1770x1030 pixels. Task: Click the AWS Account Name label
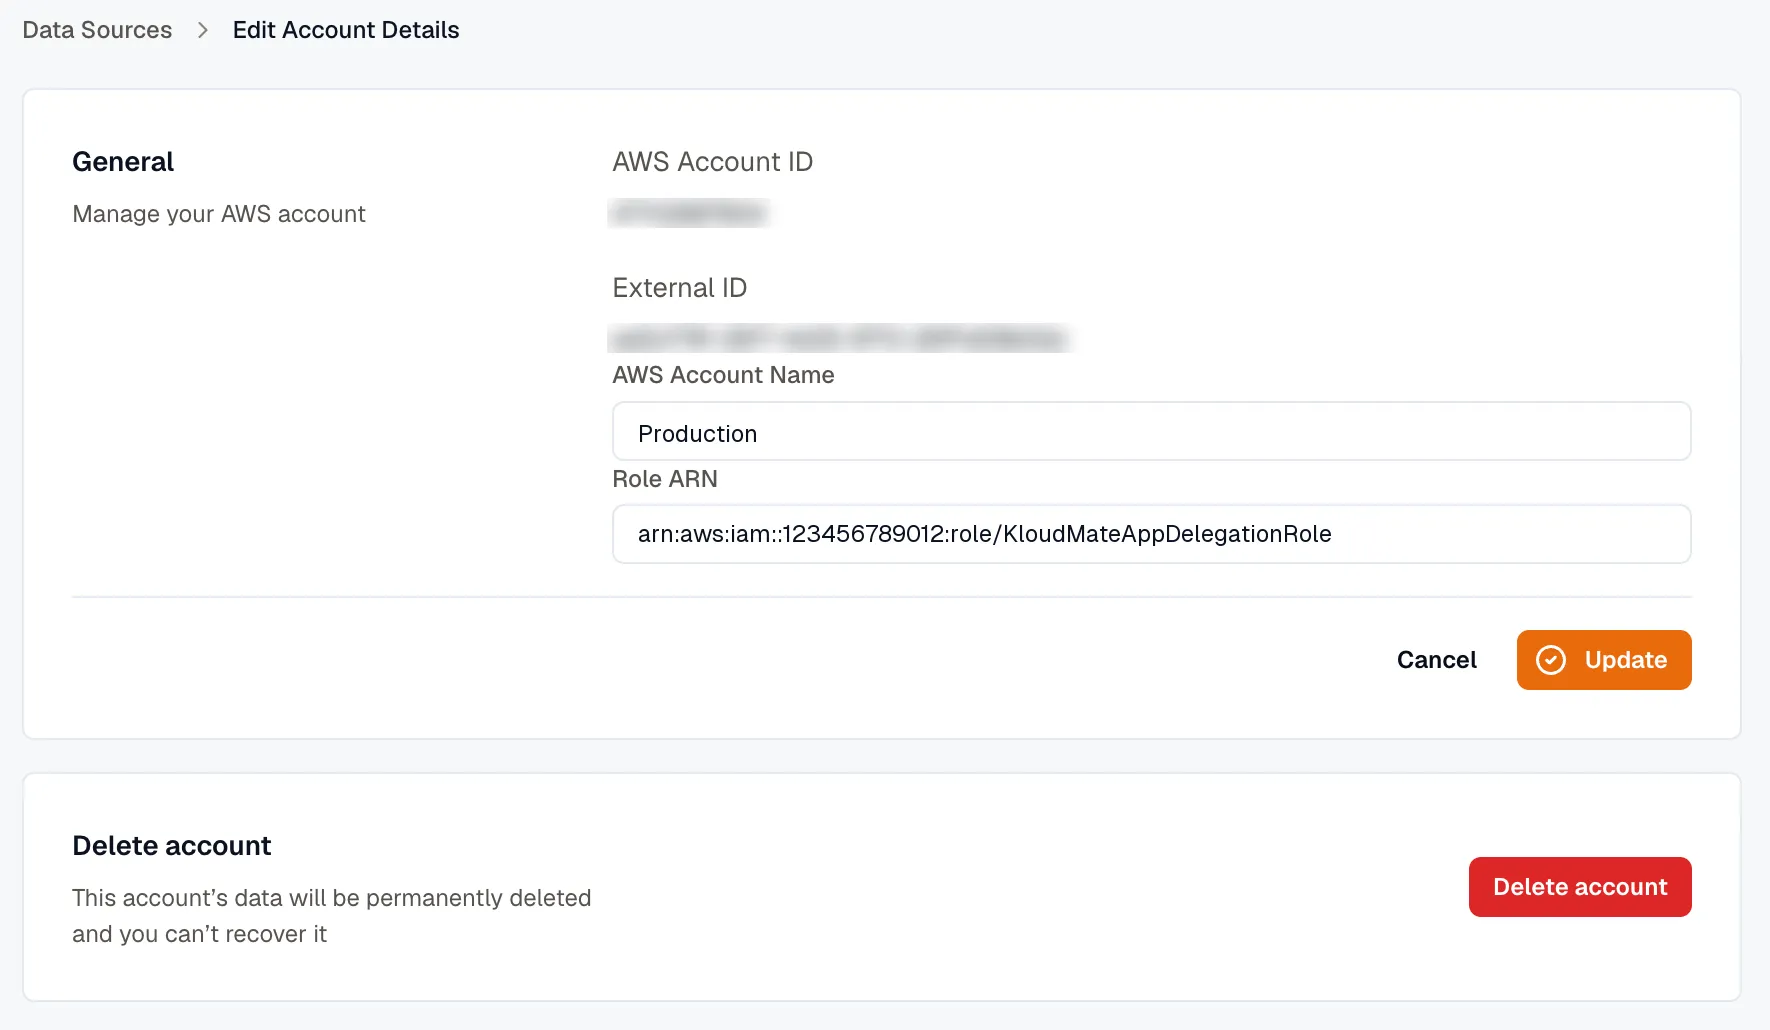(723, 375)
